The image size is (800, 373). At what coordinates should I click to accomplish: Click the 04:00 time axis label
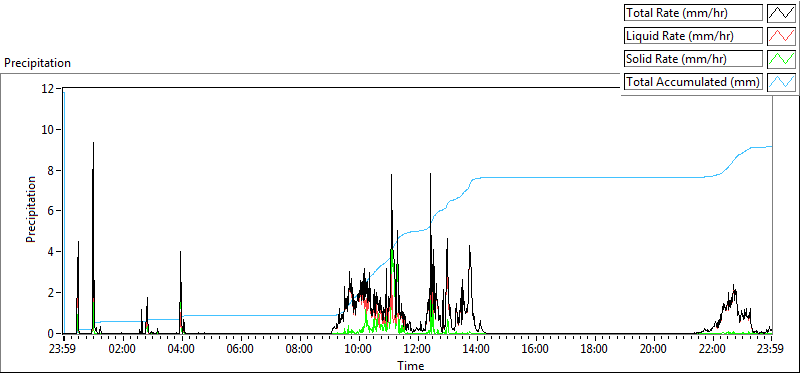pyautogui.click(x=182, y=350)
